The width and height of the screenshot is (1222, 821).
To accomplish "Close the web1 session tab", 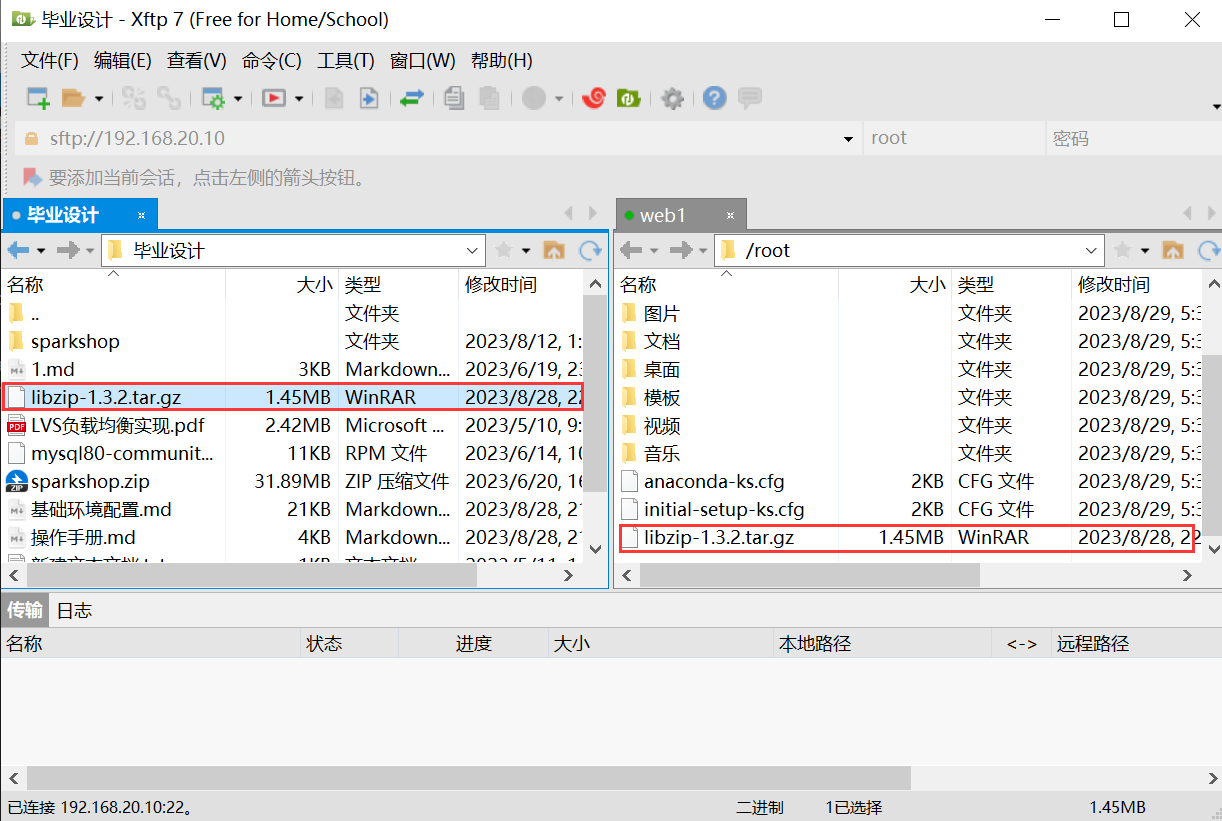I will [732, 215].
